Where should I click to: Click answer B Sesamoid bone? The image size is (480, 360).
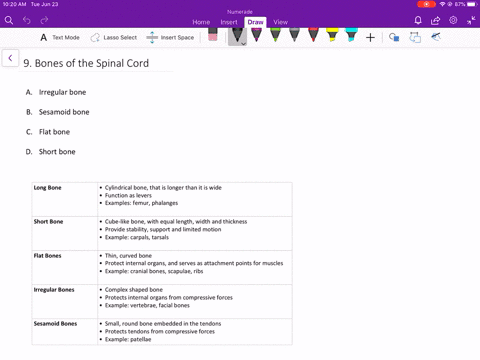pyautogui.click(x=58, y=112)
